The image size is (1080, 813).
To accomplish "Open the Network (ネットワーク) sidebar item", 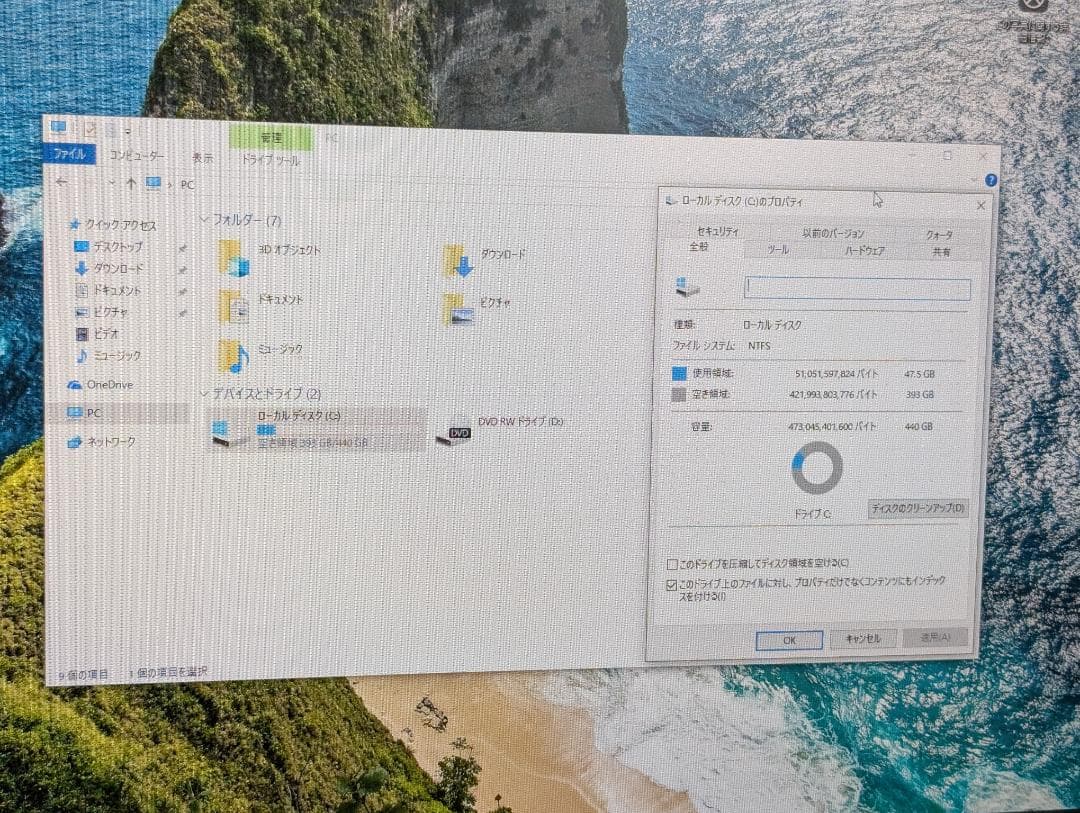I will click(x=107, y=440).
